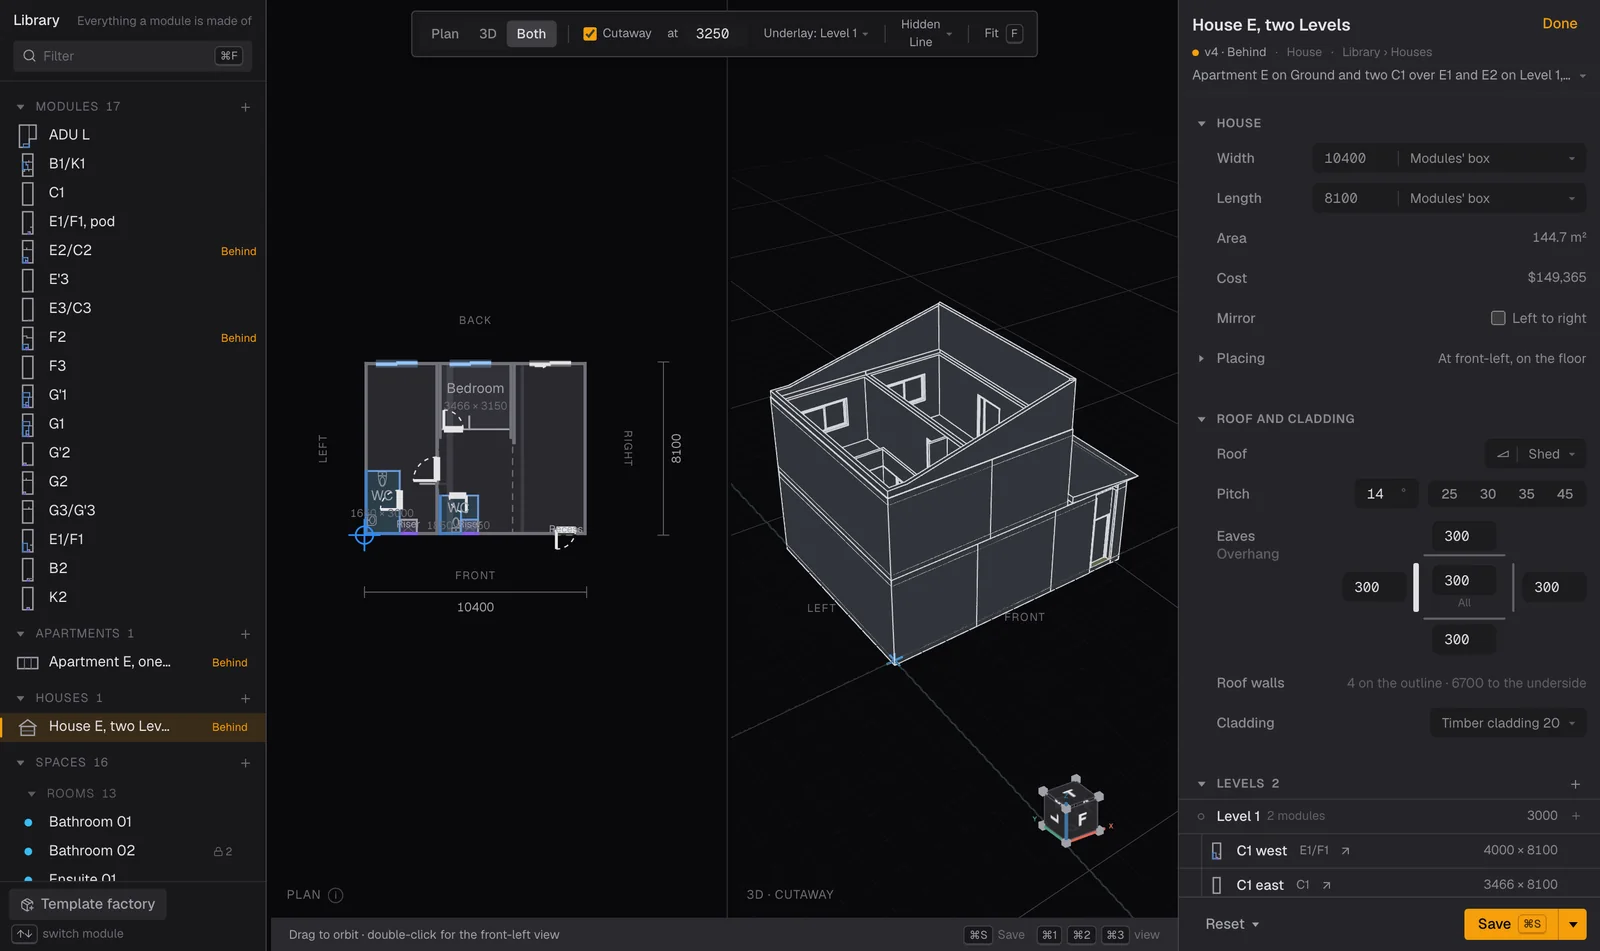Select pitch preset 30
This screenshot has width=1600, height=951.
coord(1488,494)
